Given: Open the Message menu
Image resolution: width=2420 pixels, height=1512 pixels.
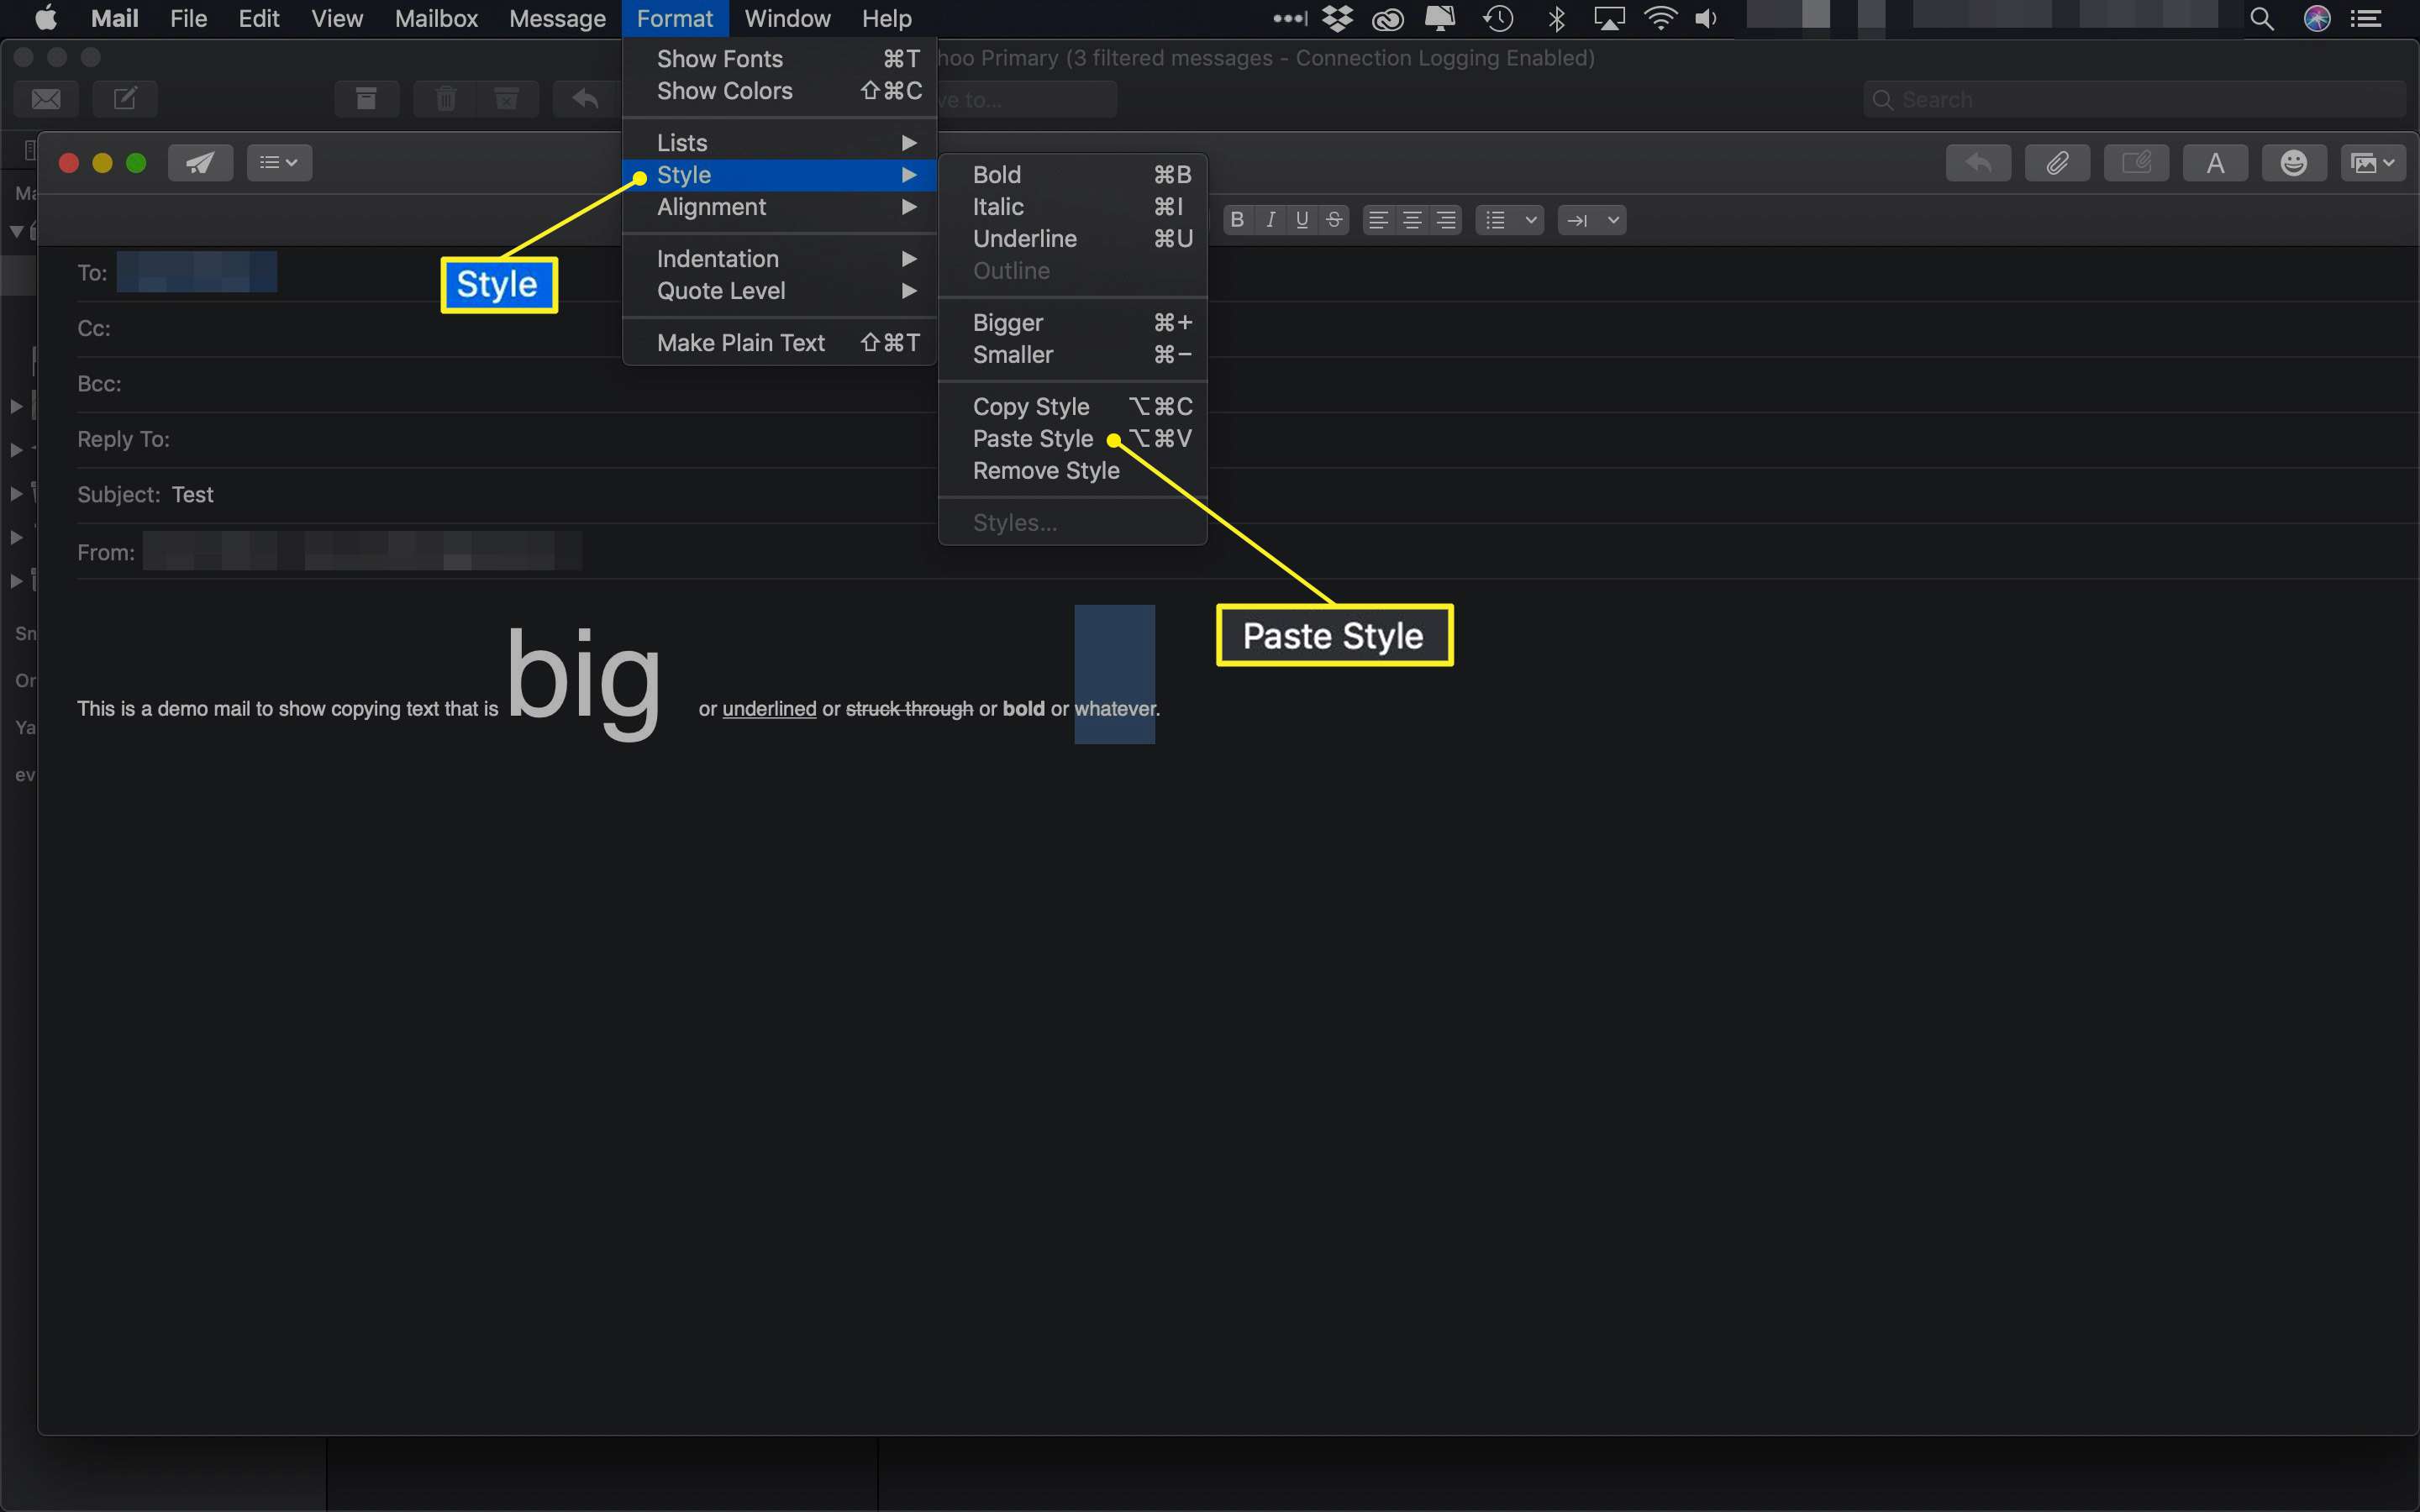Looking at the screenshot, I should click(x=557, y=18).
